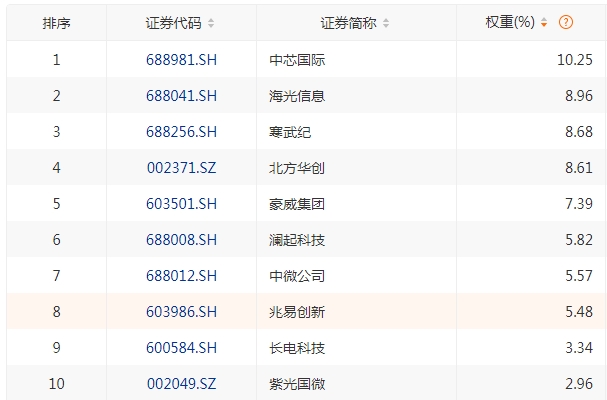Open the weight help question-mark icon

click(566, 22)
